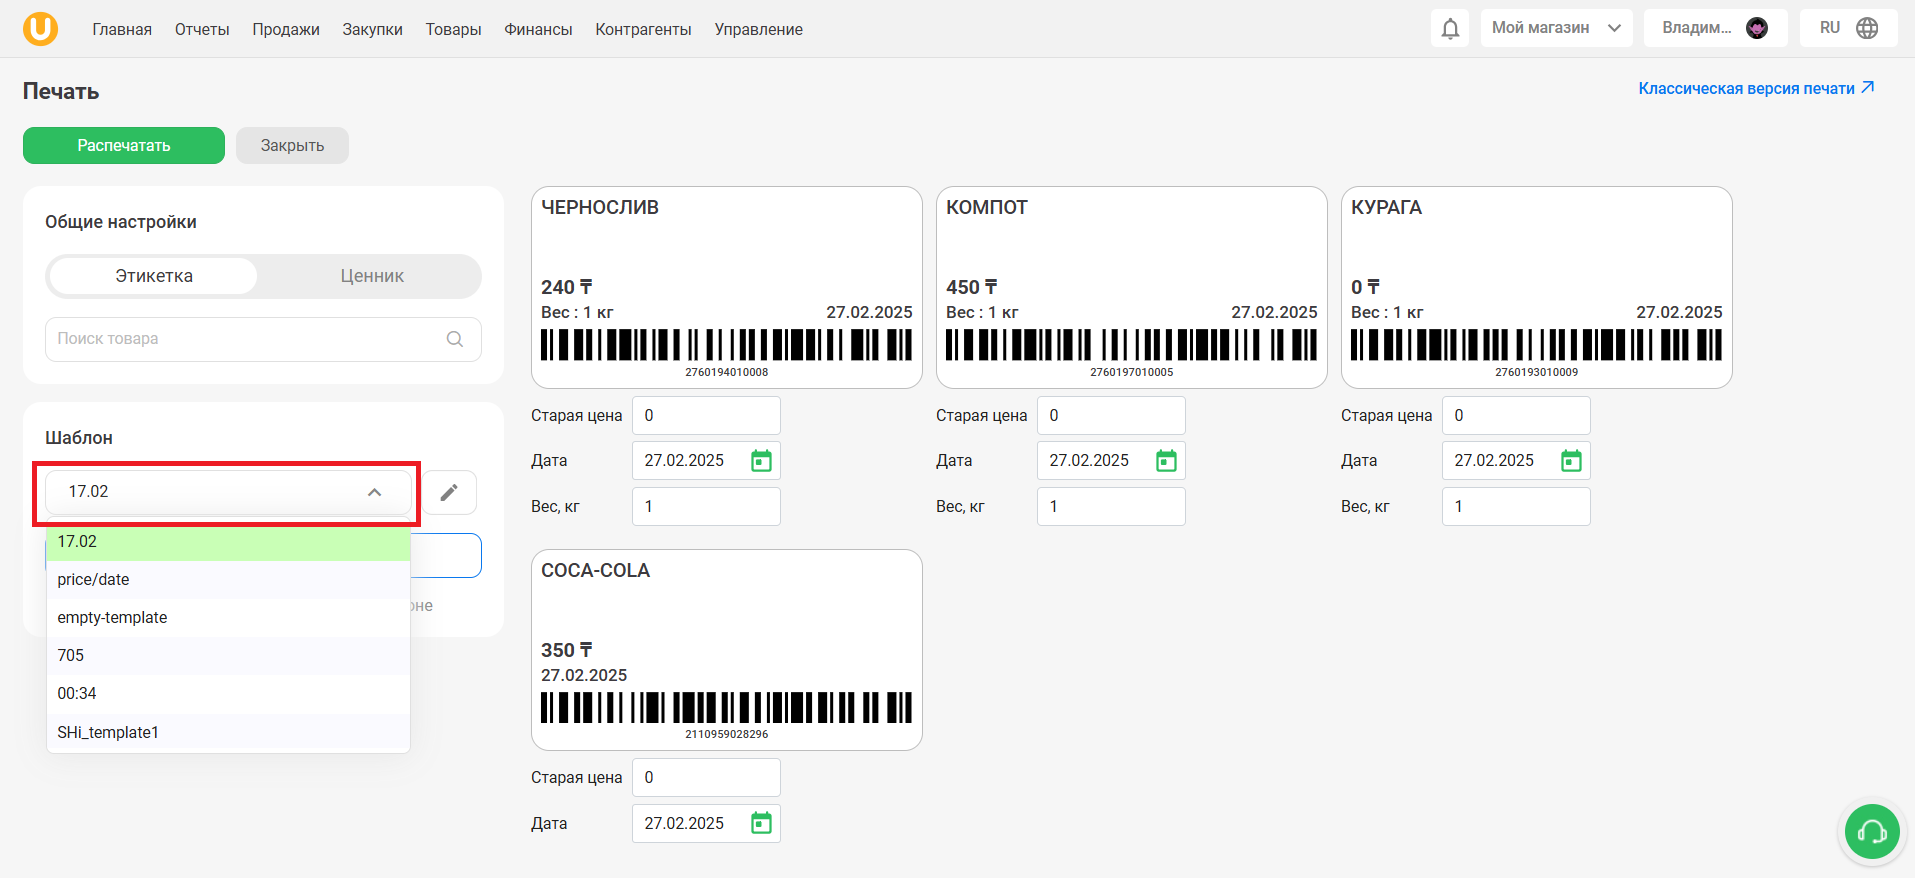Click the КОМПОТ label preview

point(1132,288)
